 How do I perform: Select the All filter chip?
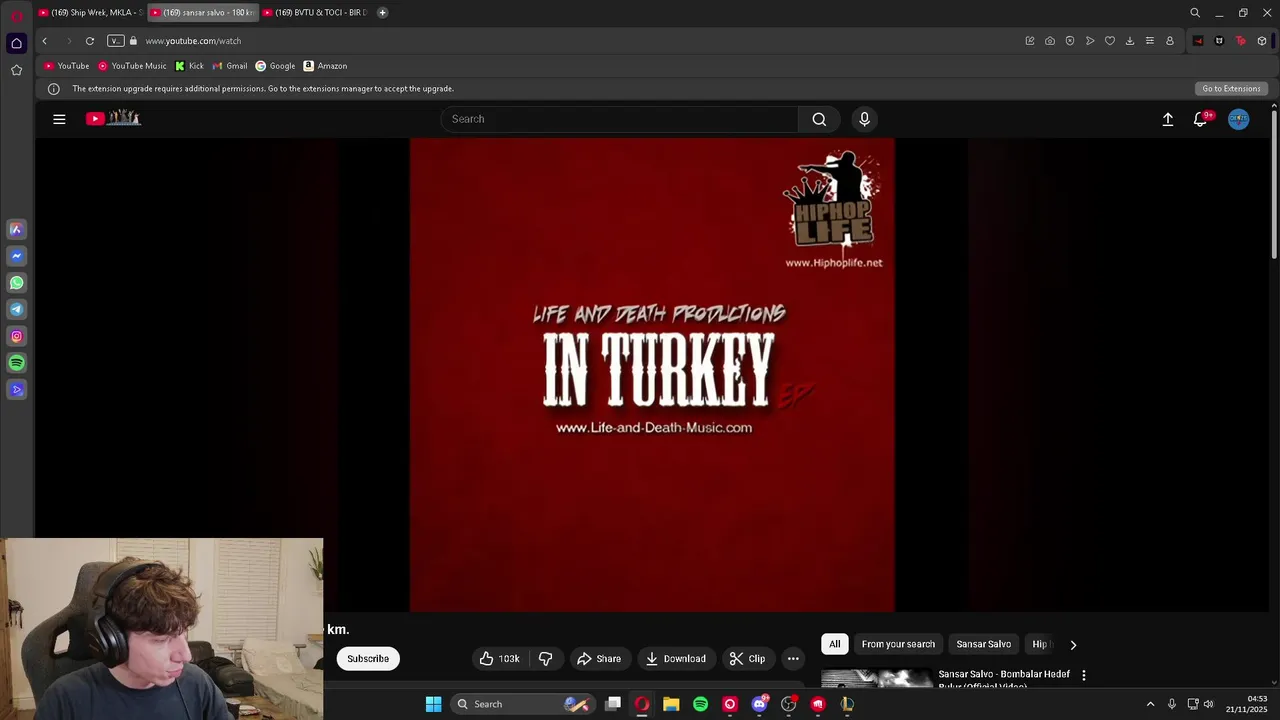click(x=835, y=644)
